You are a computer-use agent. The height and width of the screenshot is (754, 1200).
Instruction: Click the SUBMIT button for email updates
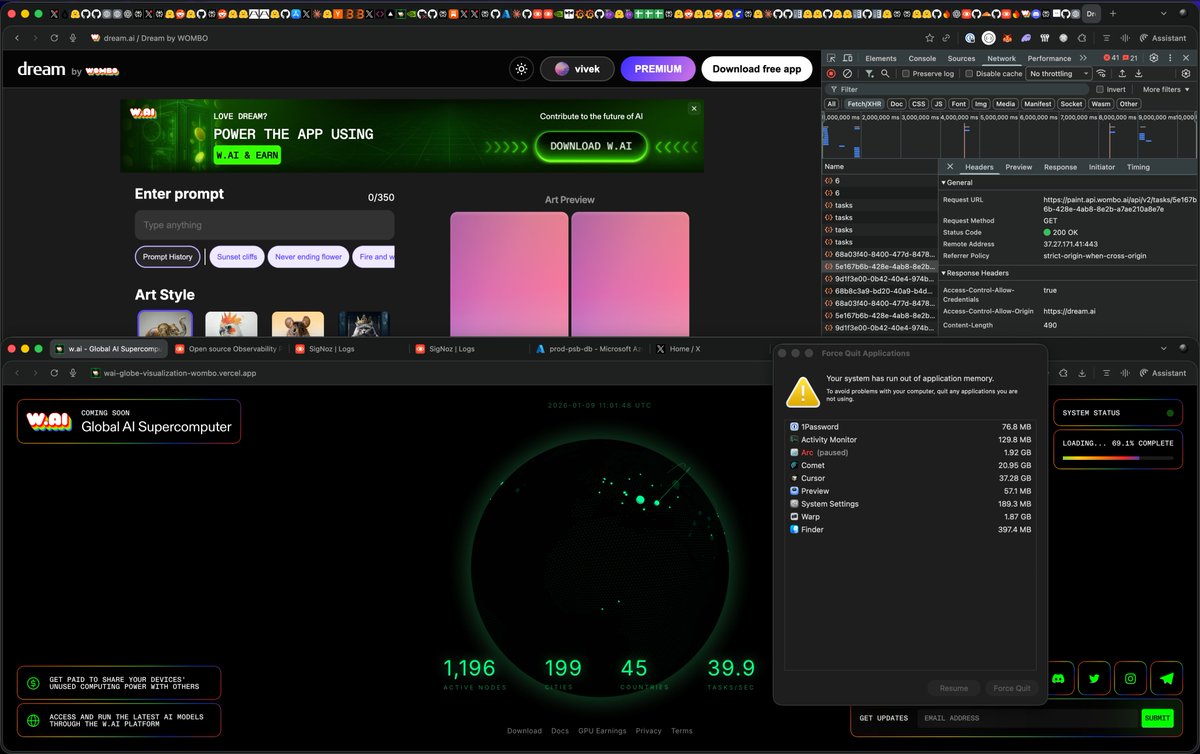tap(1157, 718)
